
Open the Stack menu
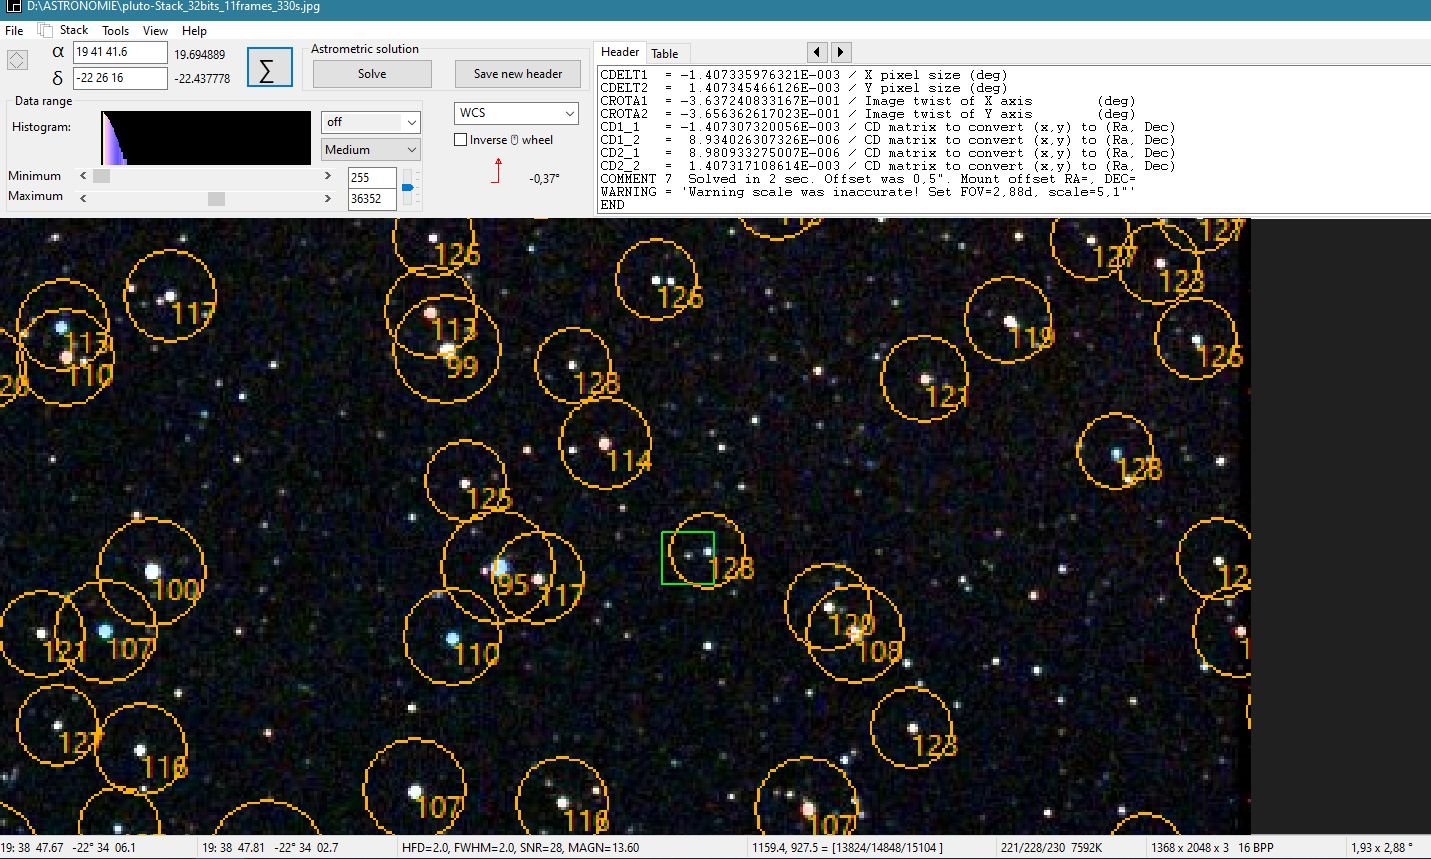74,30
